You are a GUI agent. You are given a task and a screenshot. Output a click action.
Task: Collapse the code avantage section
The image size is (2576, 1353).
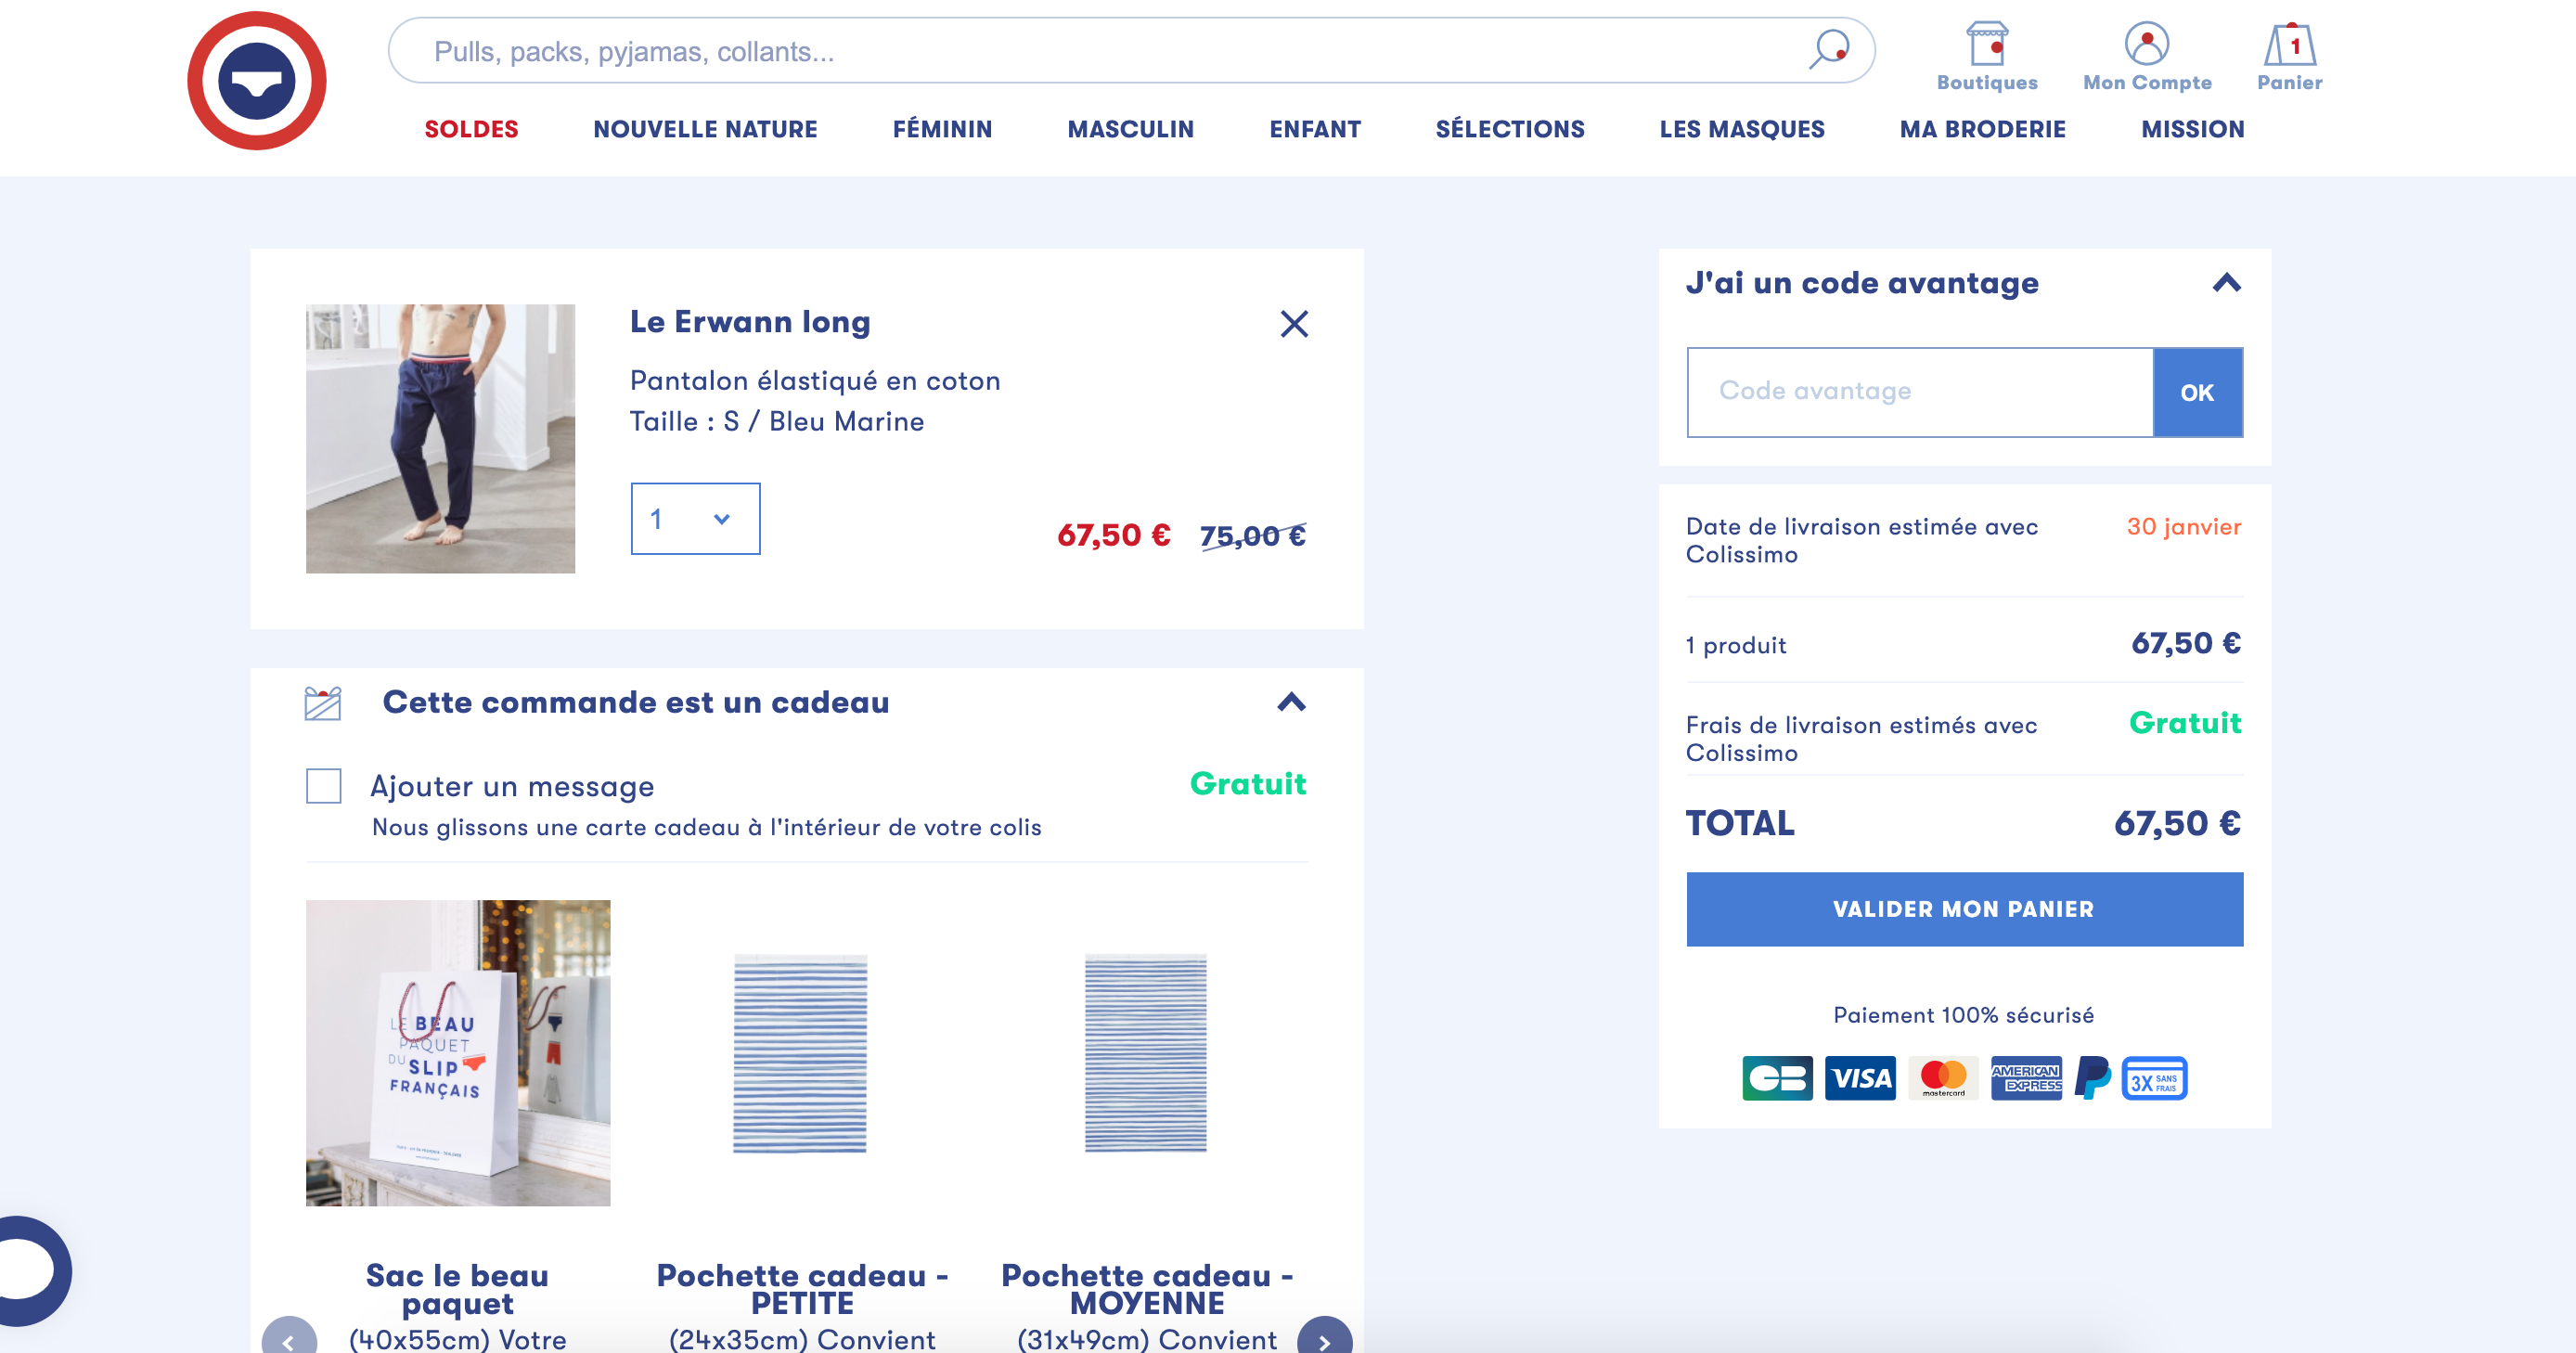[x=2226, y=283]
